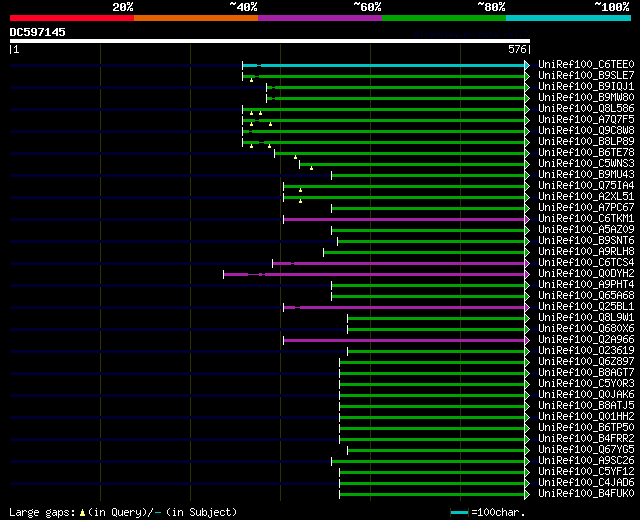Select the UniRef100_B8AGT7 label

coord(586,373)
